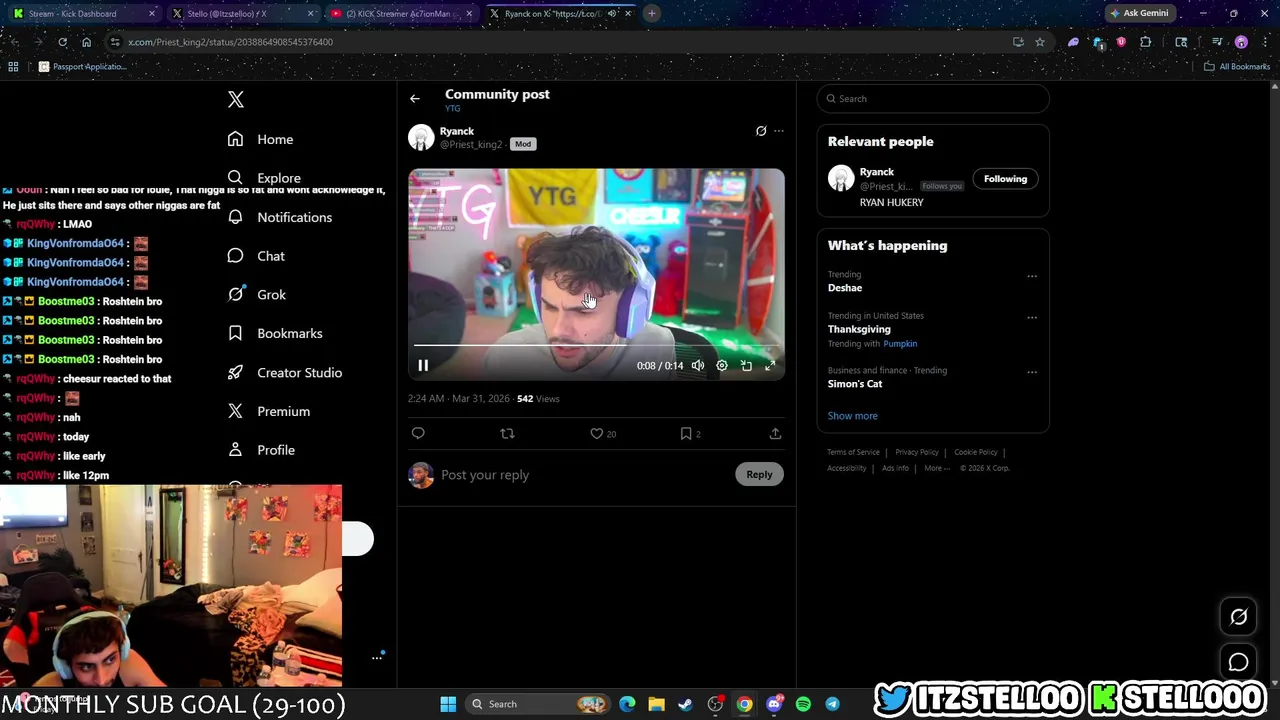1280x720 pixels.
Task: Click the address bar URL
Action: click(230, 42)
